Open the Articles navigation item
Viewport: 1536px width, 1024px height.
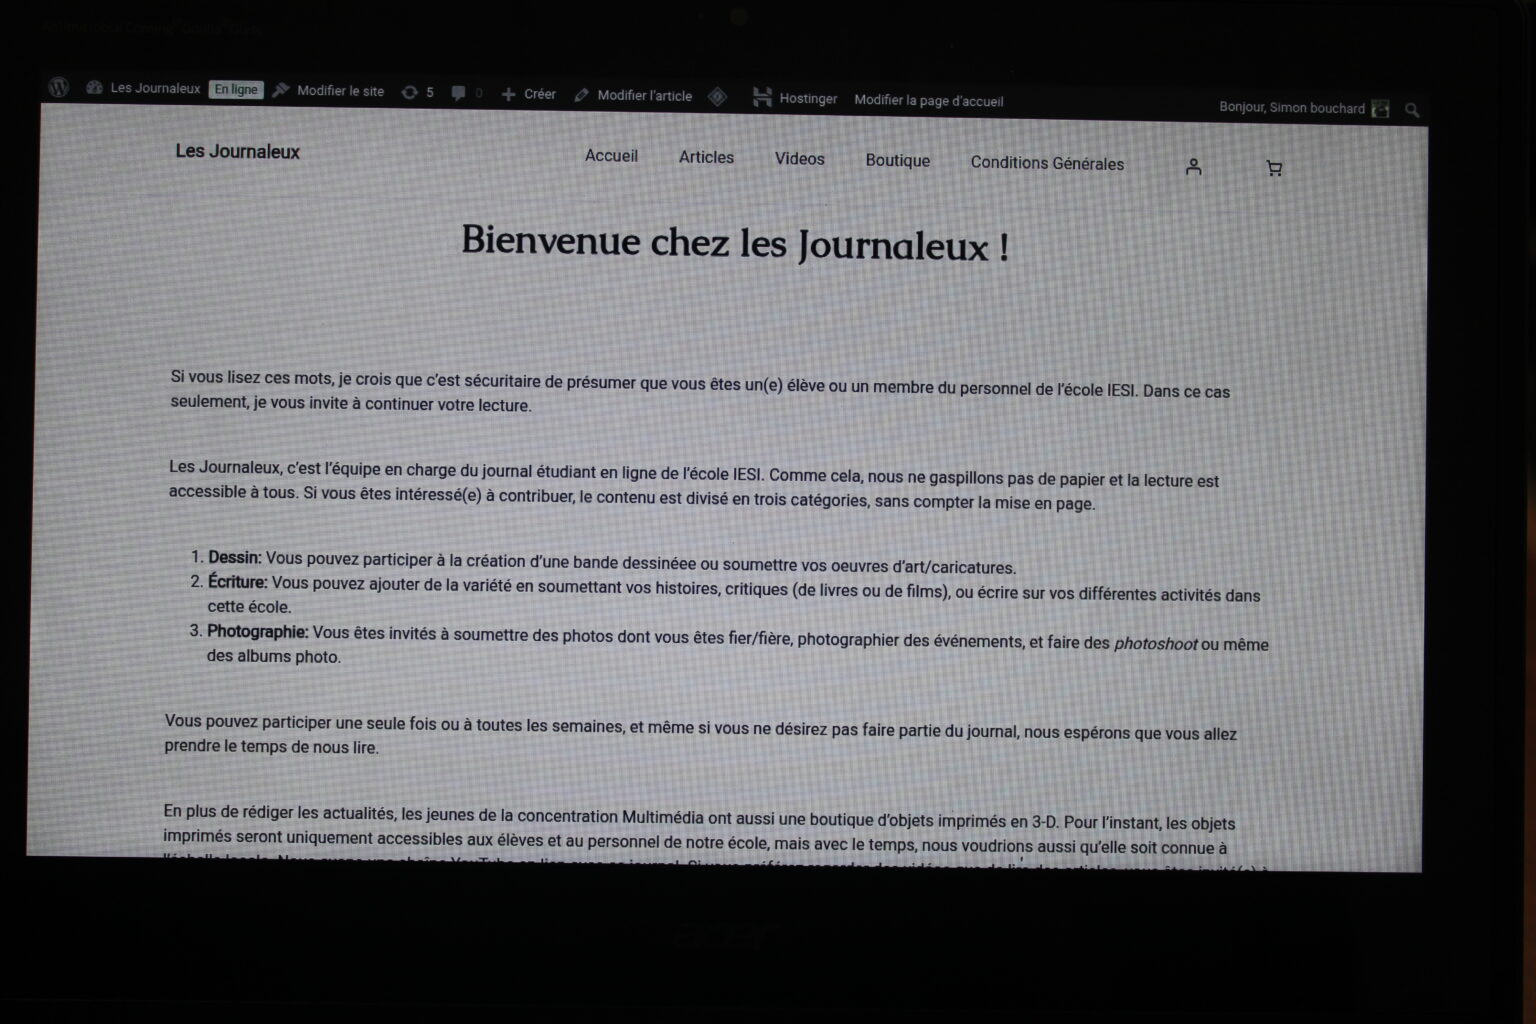[706, 157]
